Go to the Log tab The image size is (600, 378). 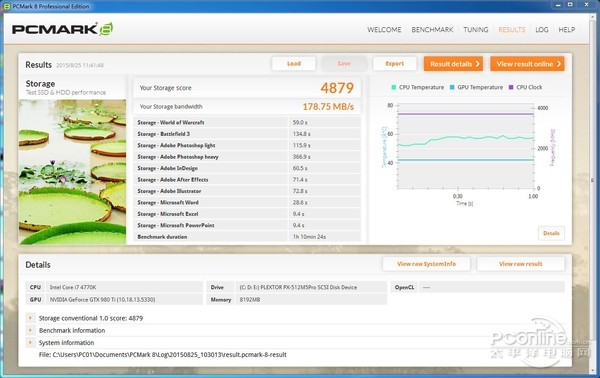542,30
